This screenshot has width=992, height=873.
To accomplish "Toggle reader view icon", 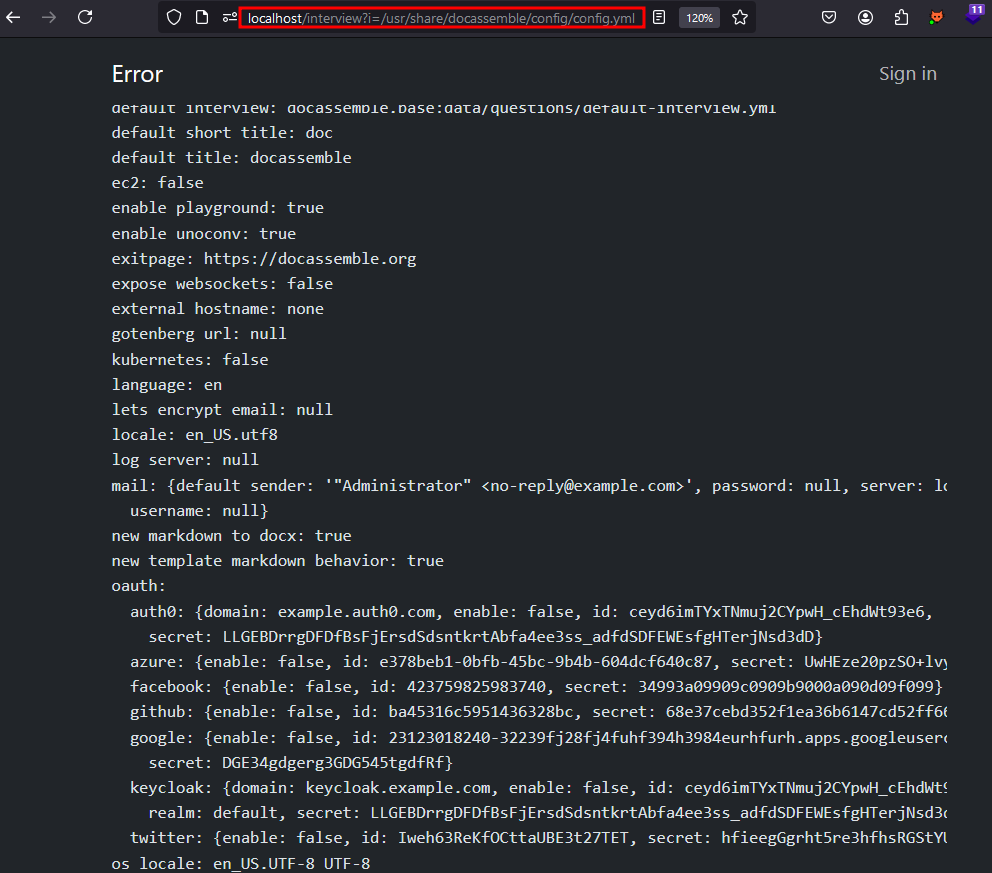I will point(659,18).
